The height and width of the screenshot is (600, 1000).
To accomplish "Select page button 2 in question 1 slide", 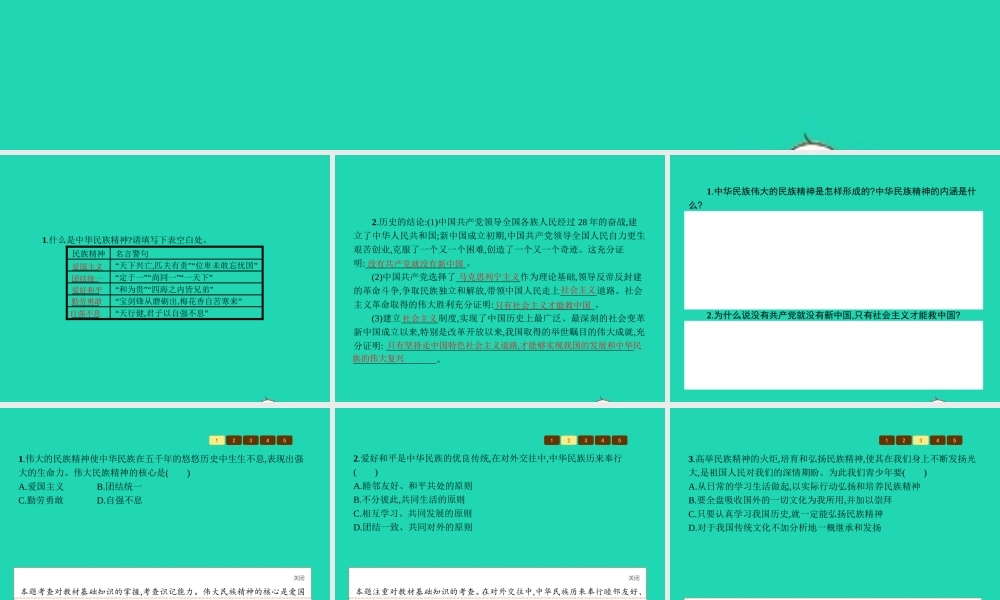I will pos(234,440).
